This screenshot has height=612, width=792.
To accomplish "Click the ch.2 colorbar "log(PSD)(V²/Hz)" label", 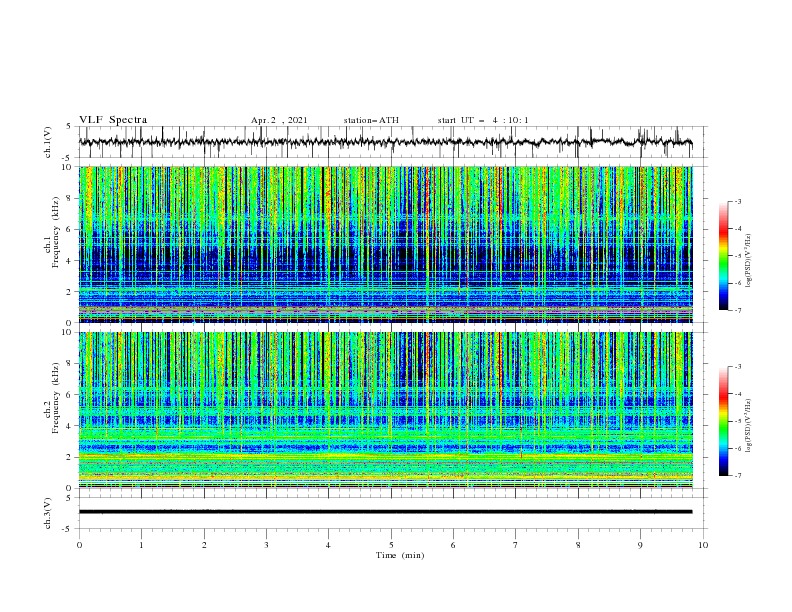I will point(749,425).
